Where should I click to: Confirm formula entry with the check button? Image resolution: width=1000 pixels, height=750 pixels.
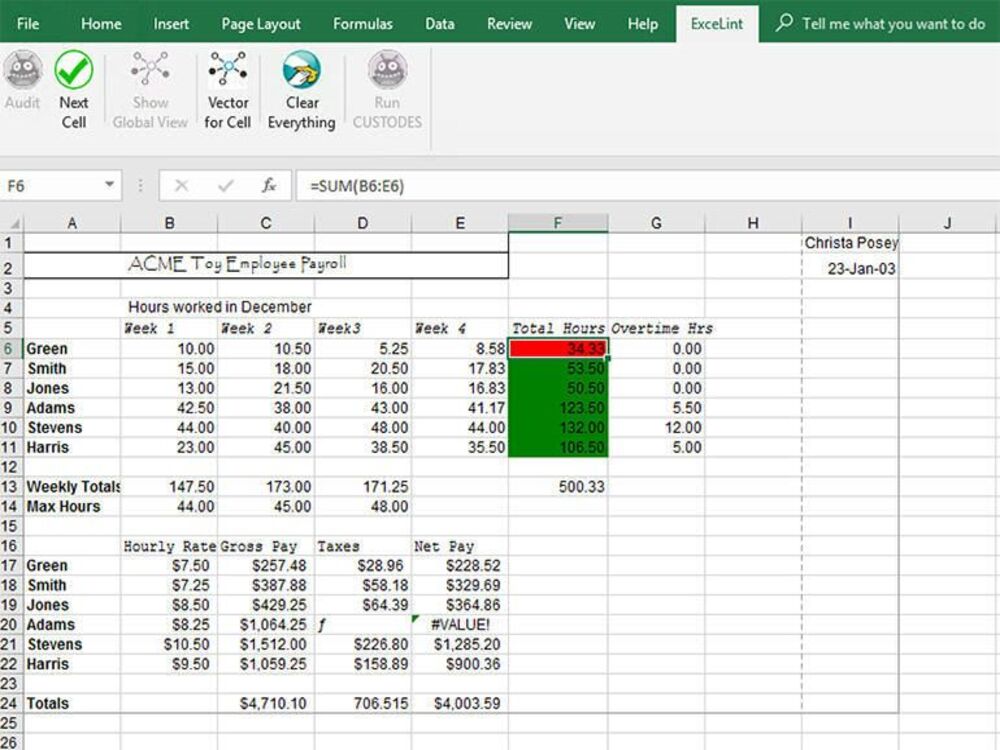tap(223, 183)
